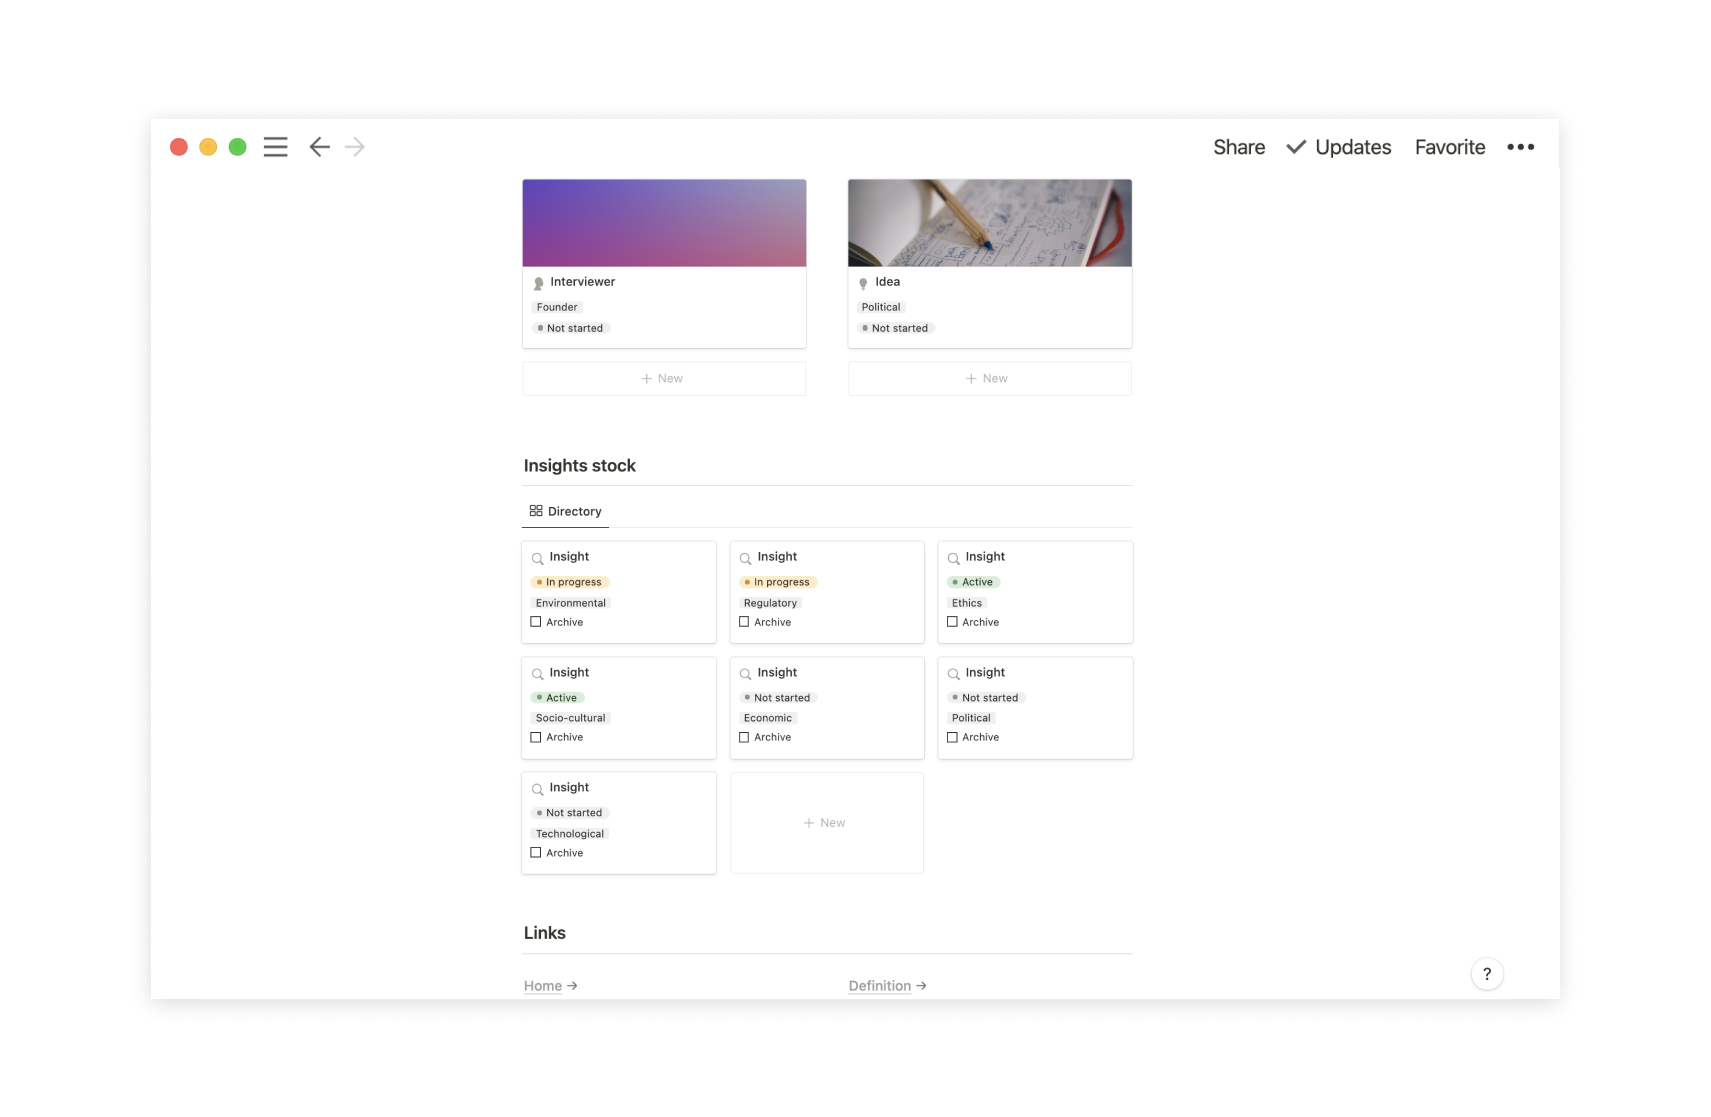This screenshot has width=1711, height=1117.
Task: Click Active status on Socio-cultural insight
Action: tap(558, 698)
